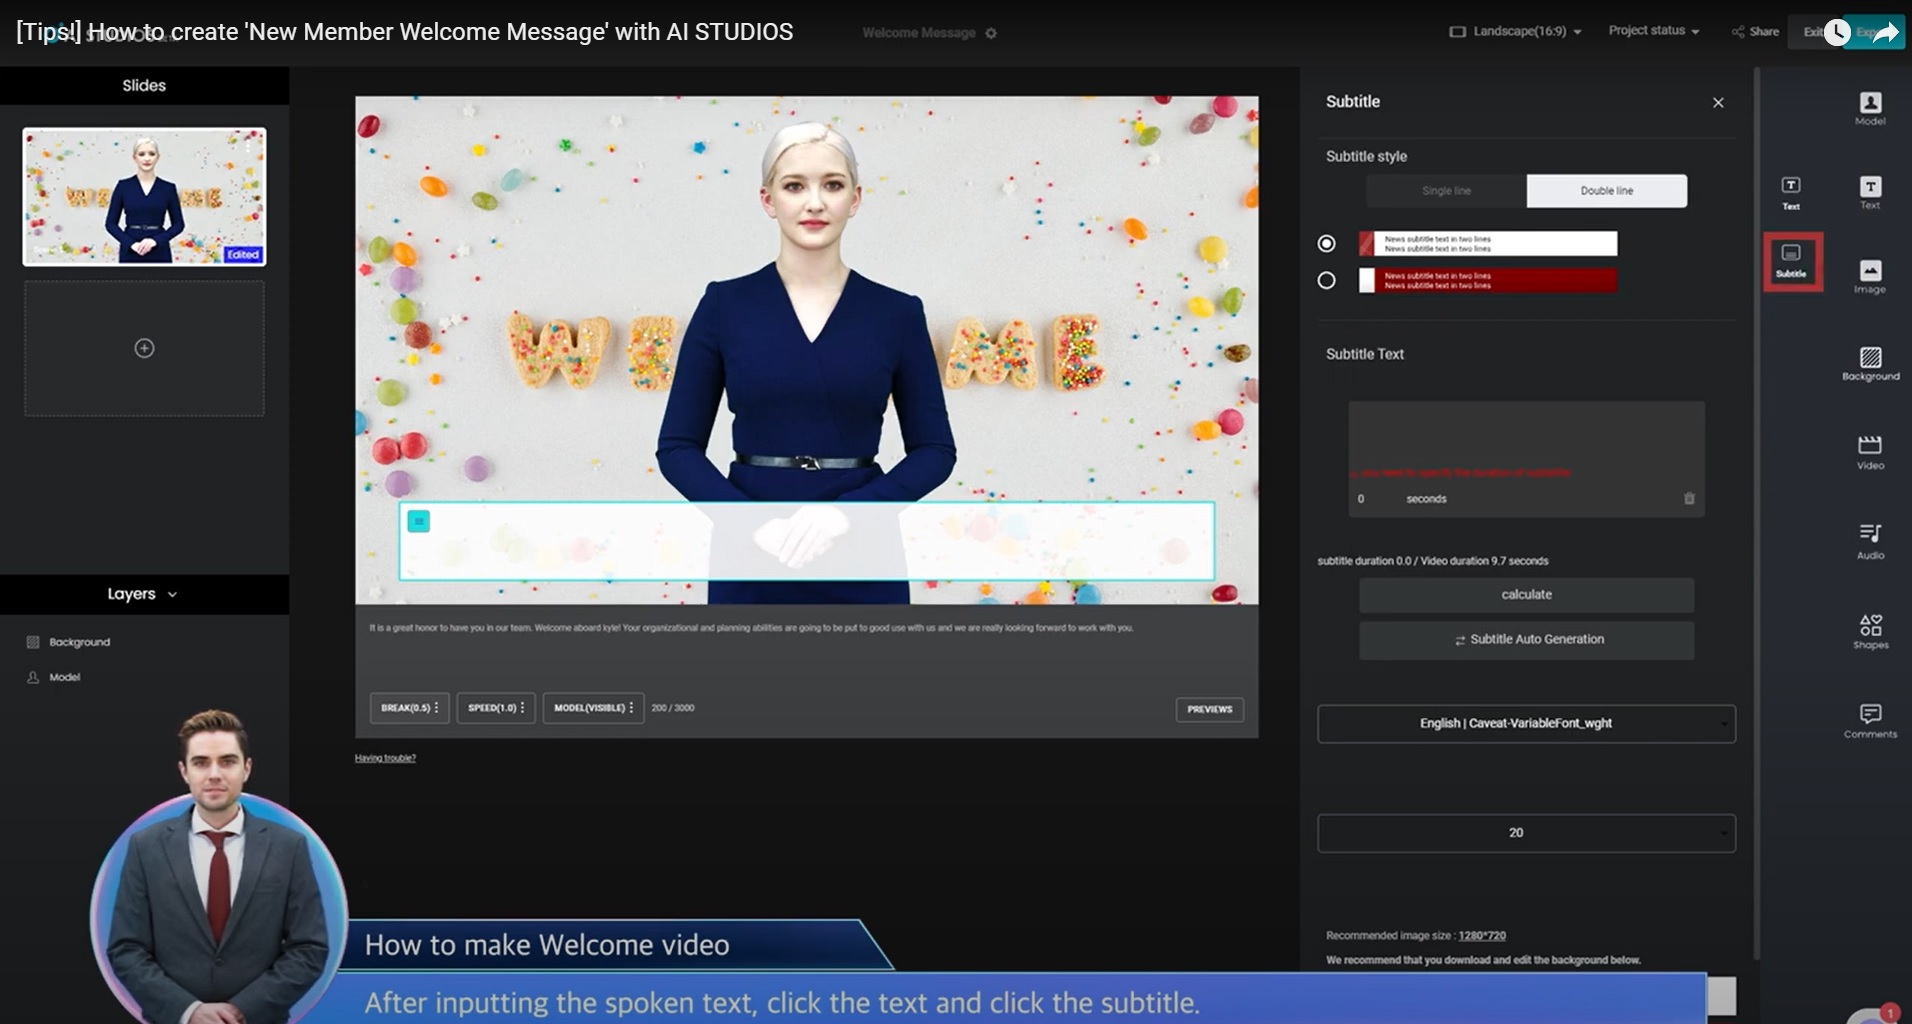Open the Text tool in right sidebar
The height and width of the screenshot is (1024, 1912).
point(1870,192)
